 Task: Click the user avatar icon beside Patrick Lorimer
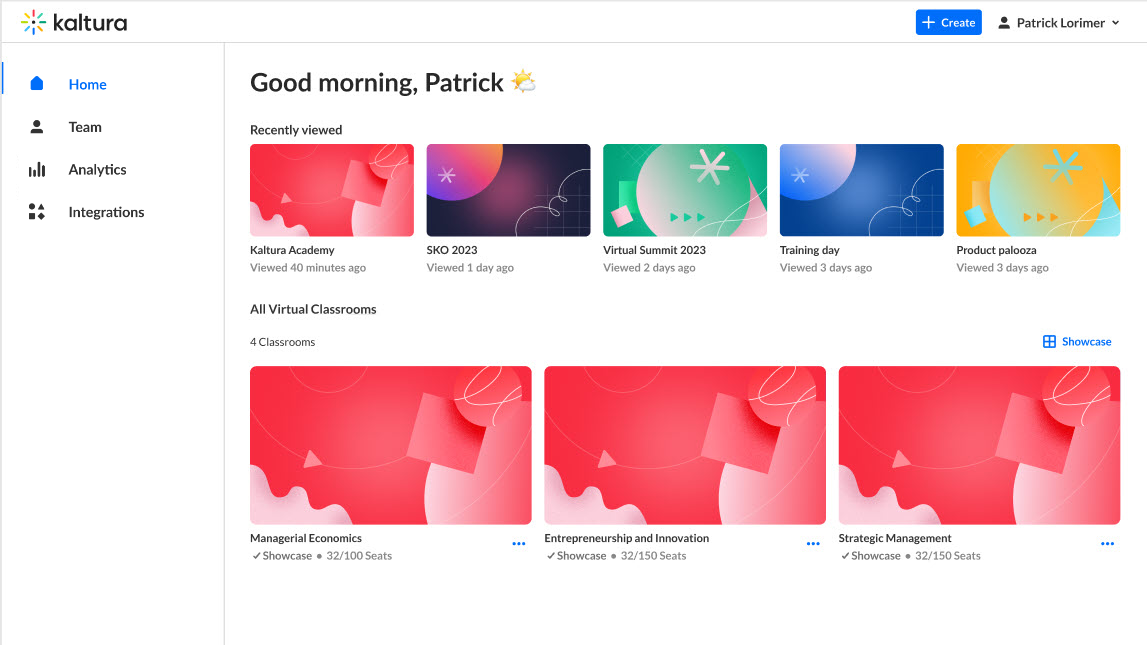tap(1004, 23)
